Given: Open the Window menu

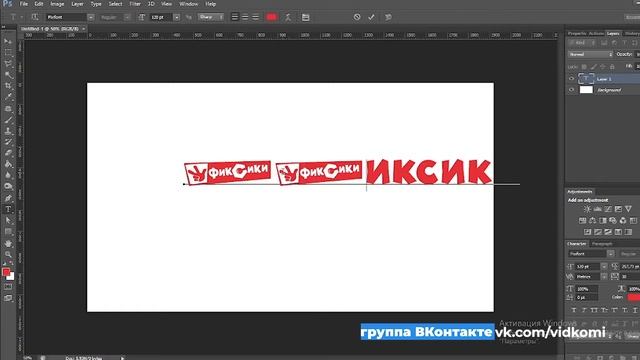Looking at the screenshot, I should pyautogui.click(x=189, y=4).
